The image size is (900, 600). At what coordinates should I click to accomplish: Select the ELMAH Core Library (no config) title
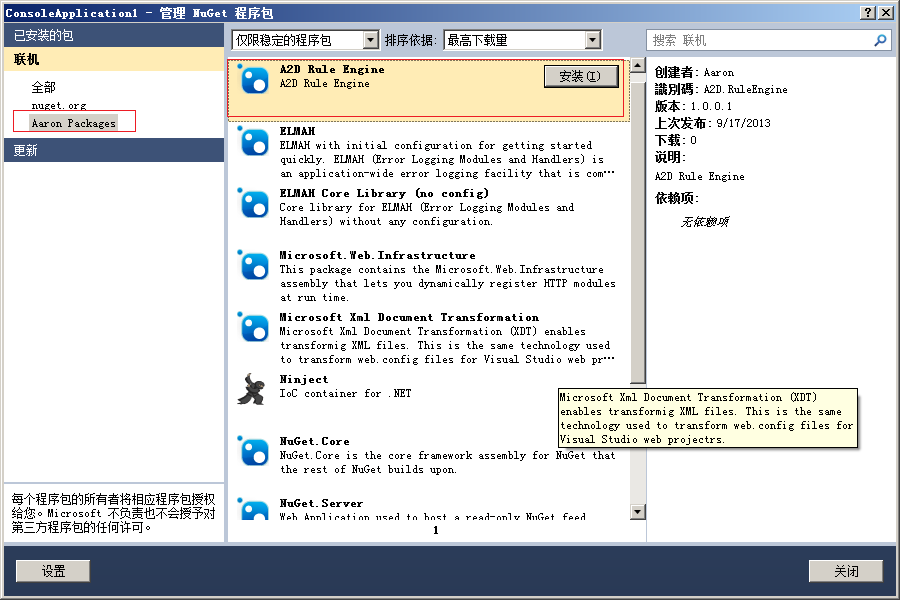coord(384,193)
